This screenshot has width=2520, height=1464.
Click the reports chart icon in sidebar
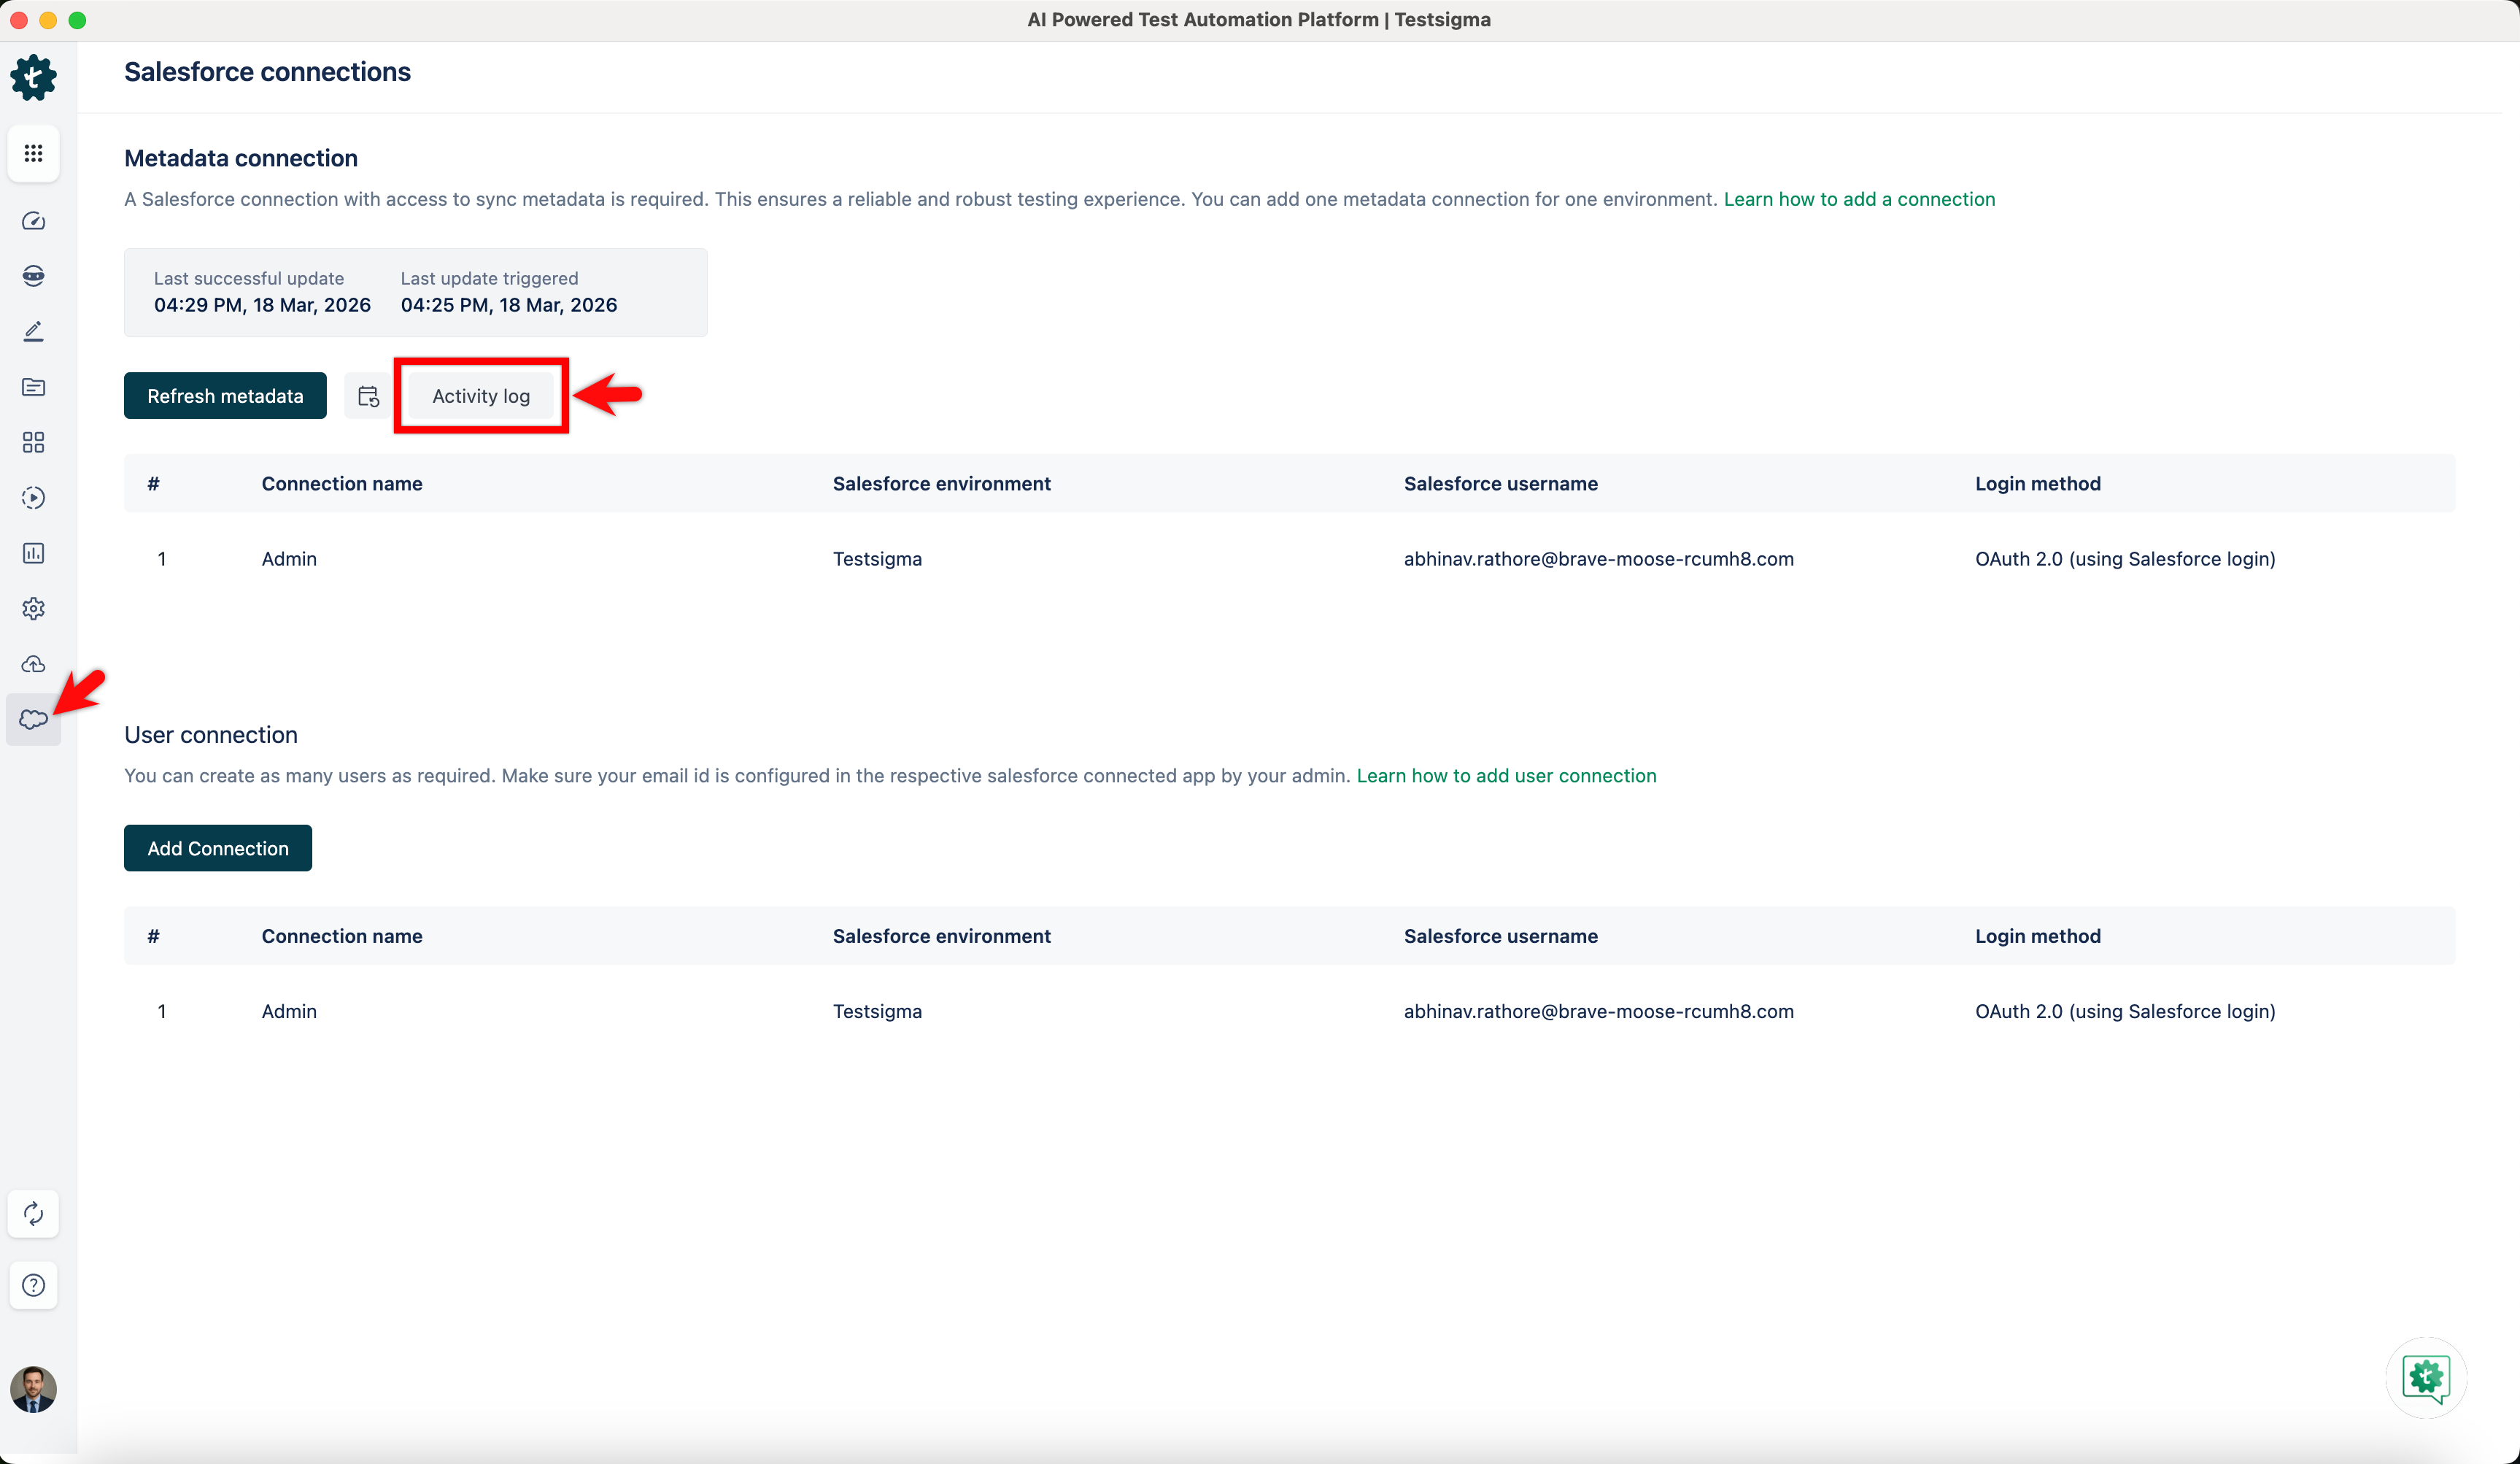pos(33,553)
